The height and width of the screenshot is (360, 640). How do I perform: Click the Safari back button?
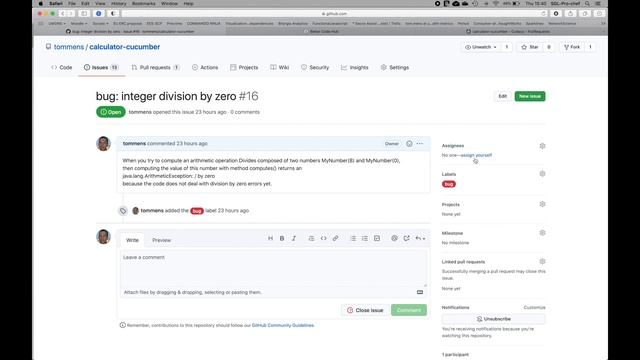pyautogui.click(x=63, y=13)
